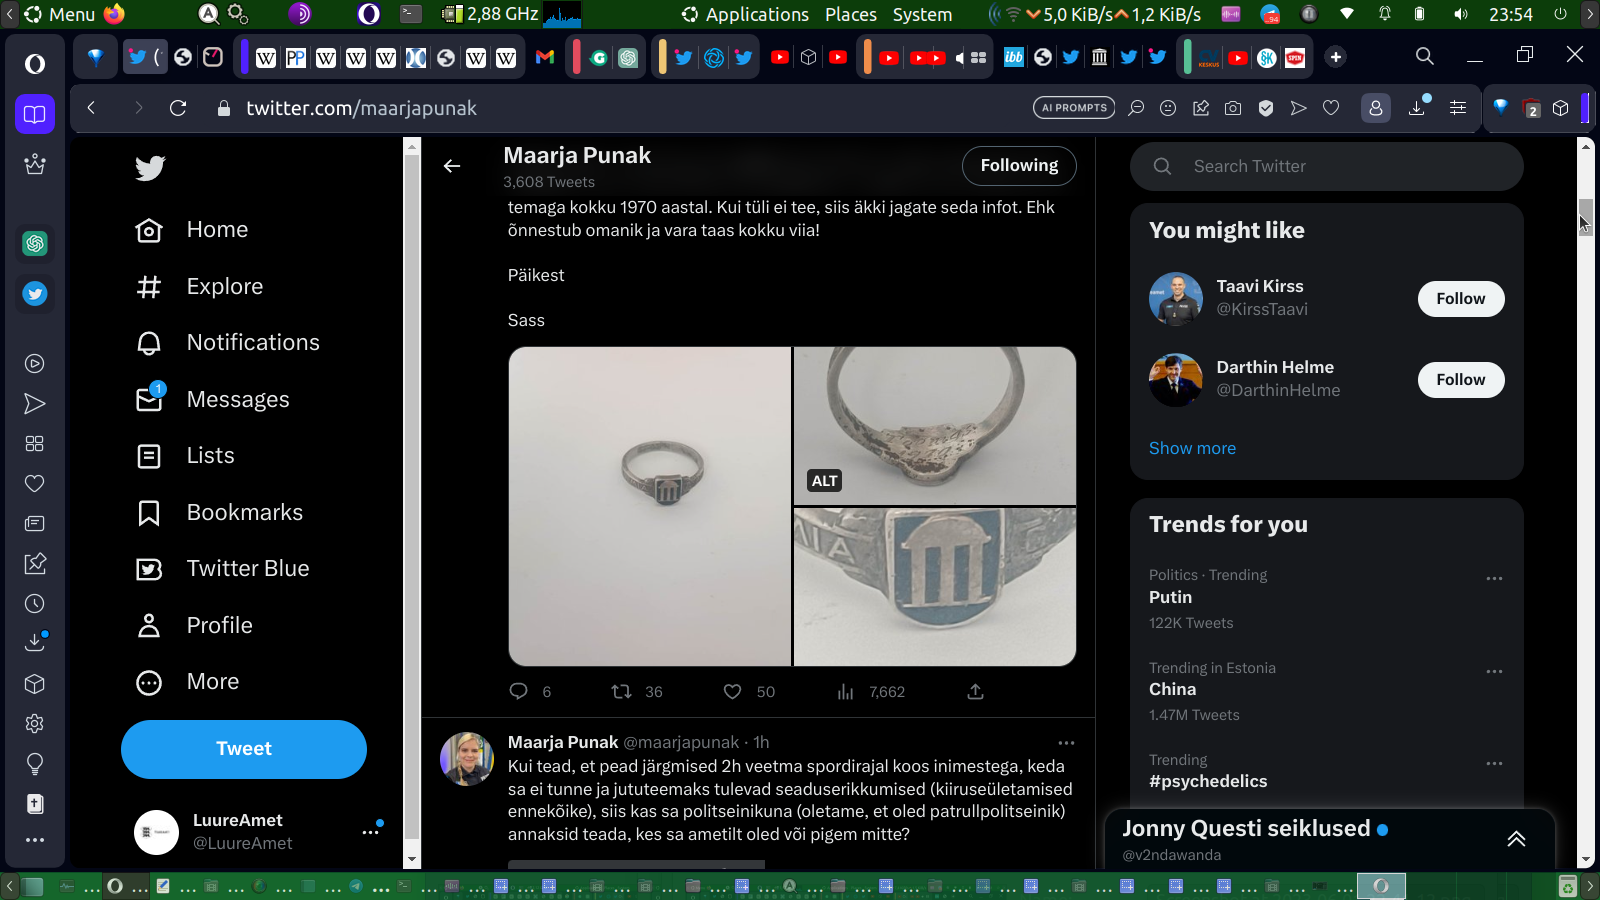This screenshot has height=900, width=1600.
Task: Open the Places menu in top panel
Action: tap(851, 14)
